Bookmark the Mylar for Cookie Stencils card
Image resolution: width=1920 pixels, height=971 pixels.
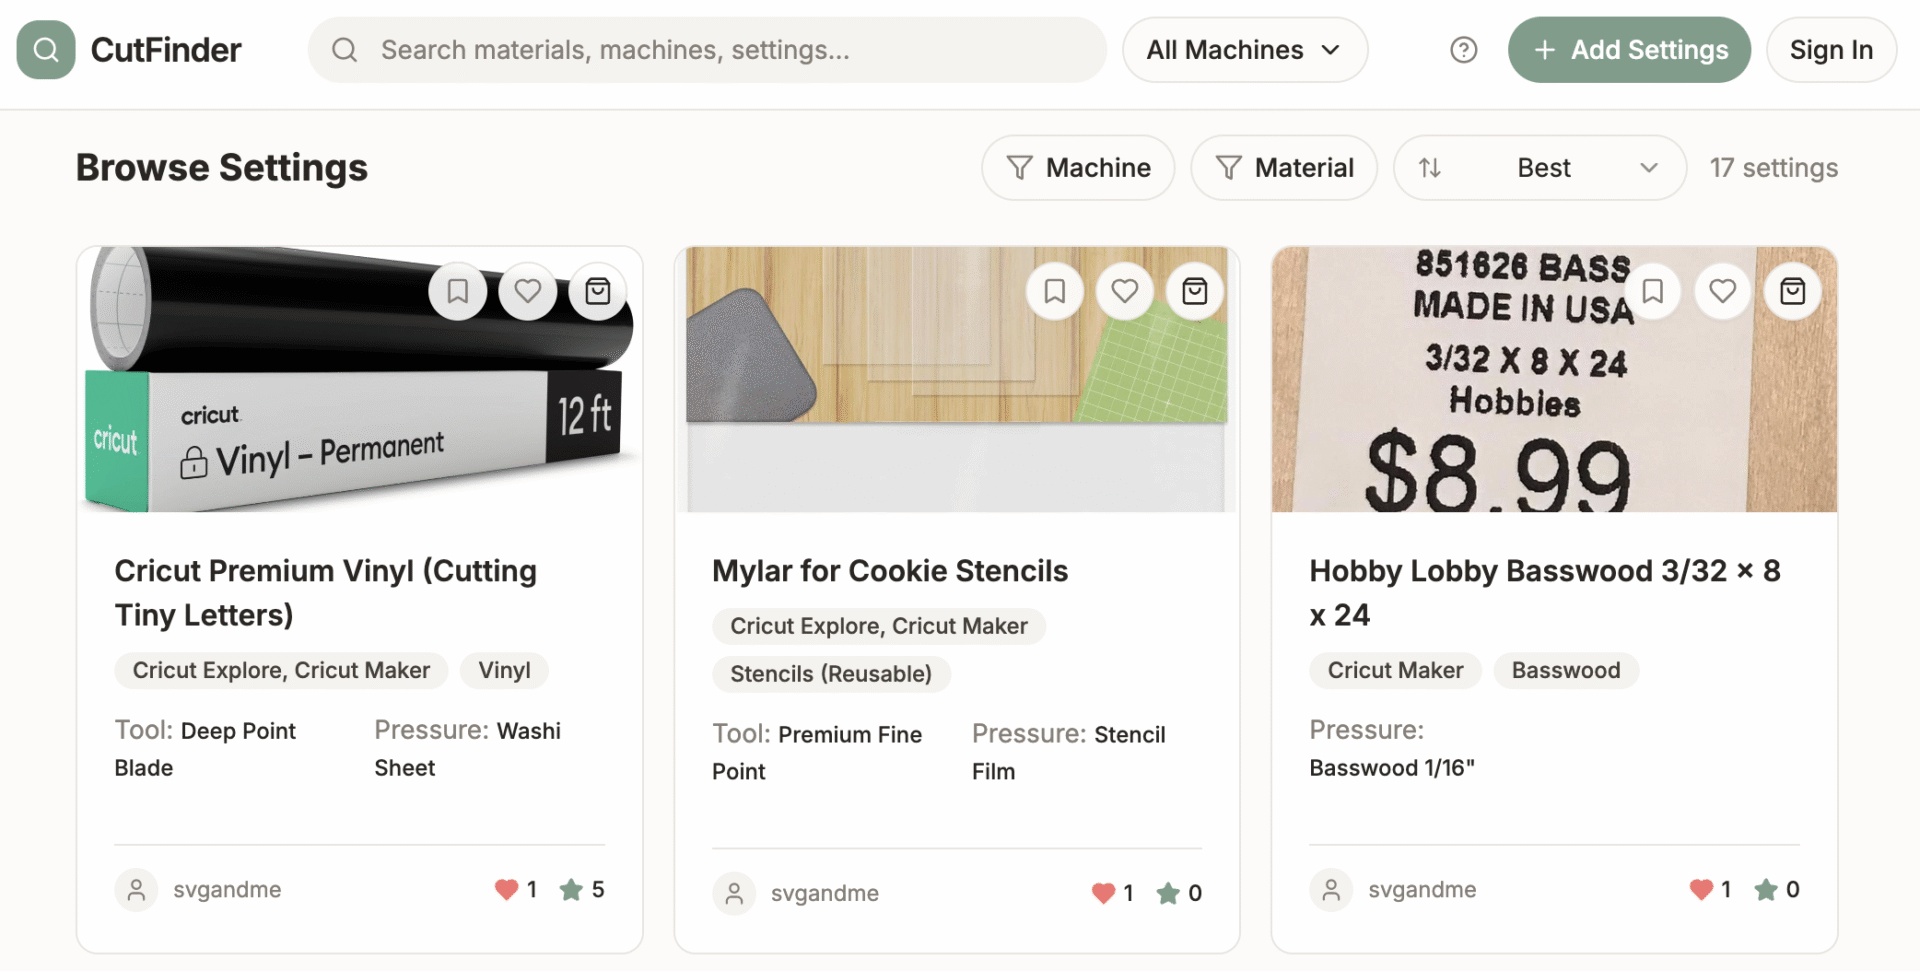(x=1055, y=291)
